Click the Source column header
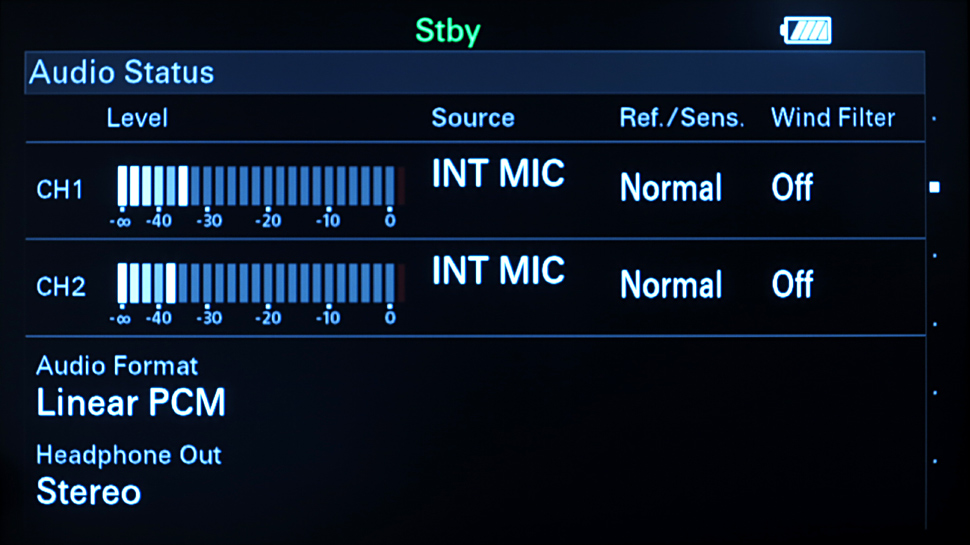Viewport: 970px width, 545px height. pyautogui.click(x=473, y=118)
